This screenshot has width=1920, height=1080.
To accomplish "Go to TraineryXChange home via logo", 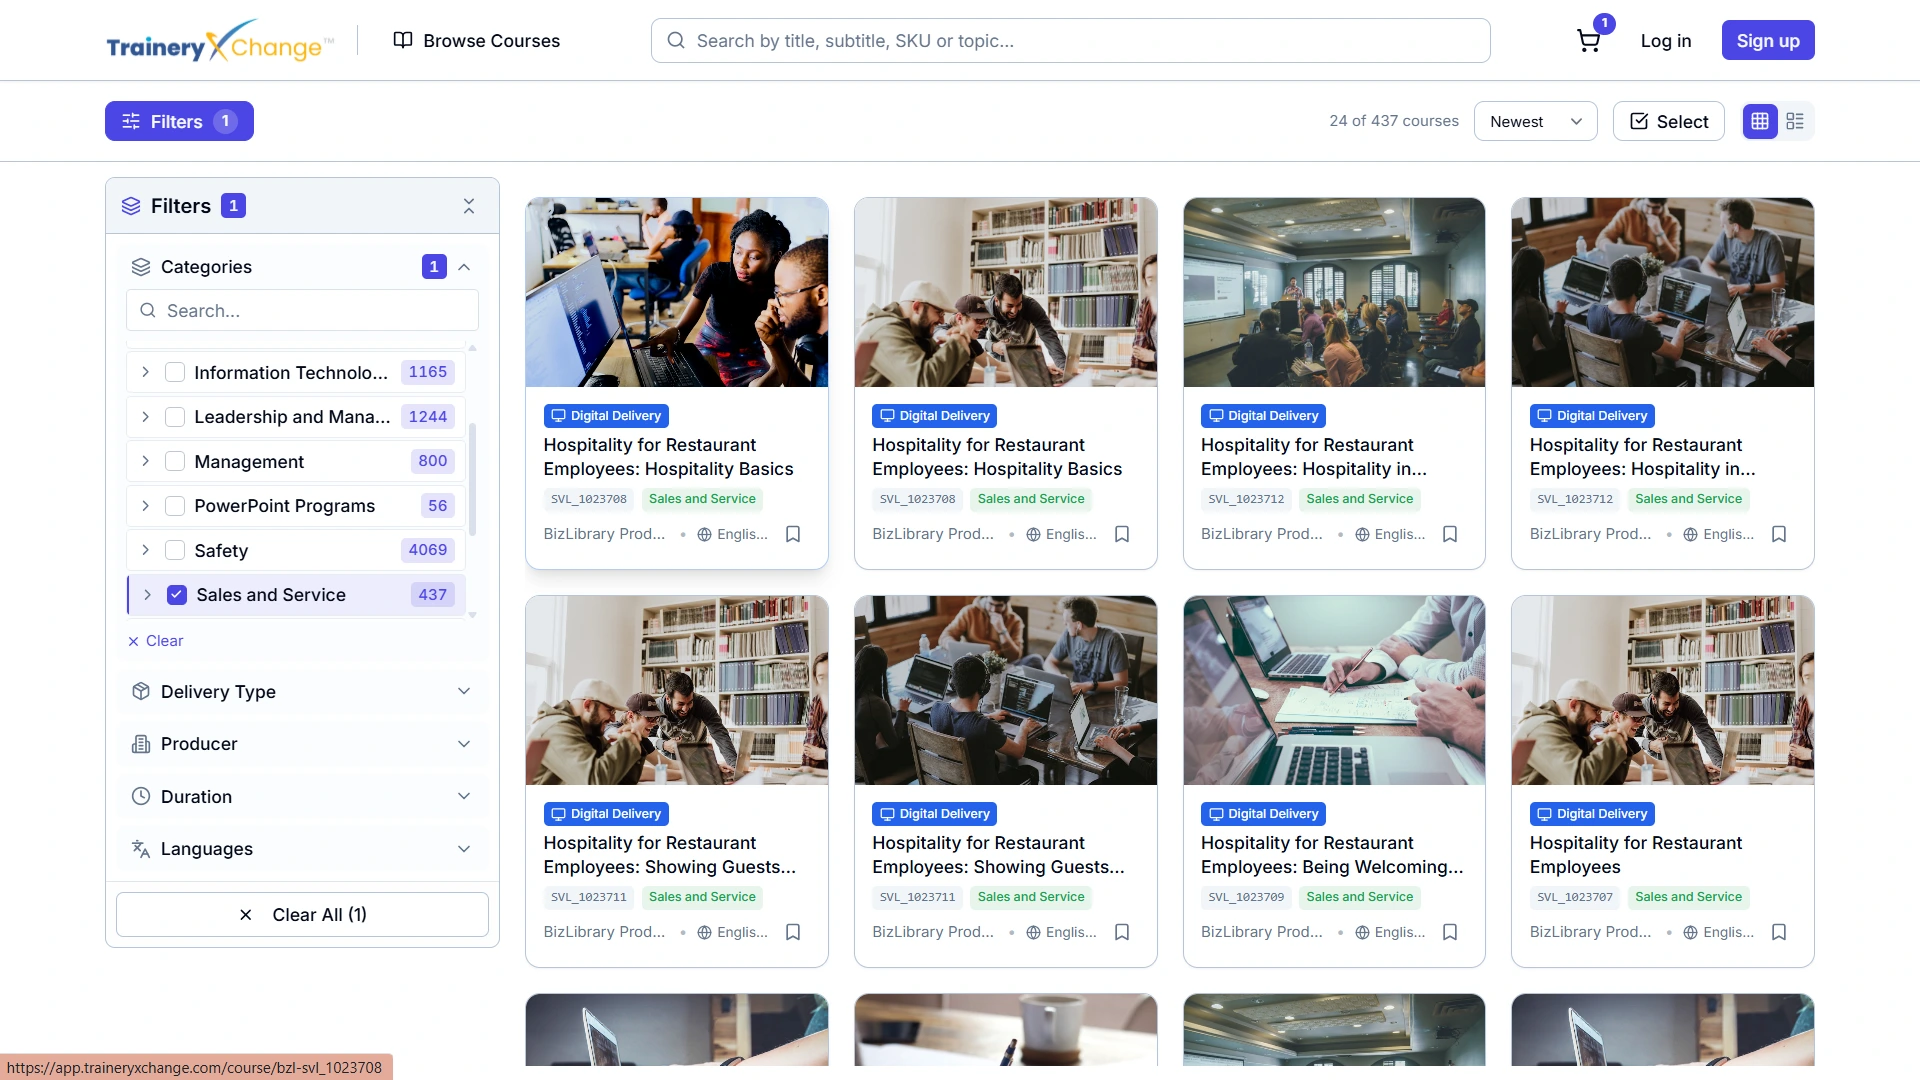I will click(x=220, y=42).
